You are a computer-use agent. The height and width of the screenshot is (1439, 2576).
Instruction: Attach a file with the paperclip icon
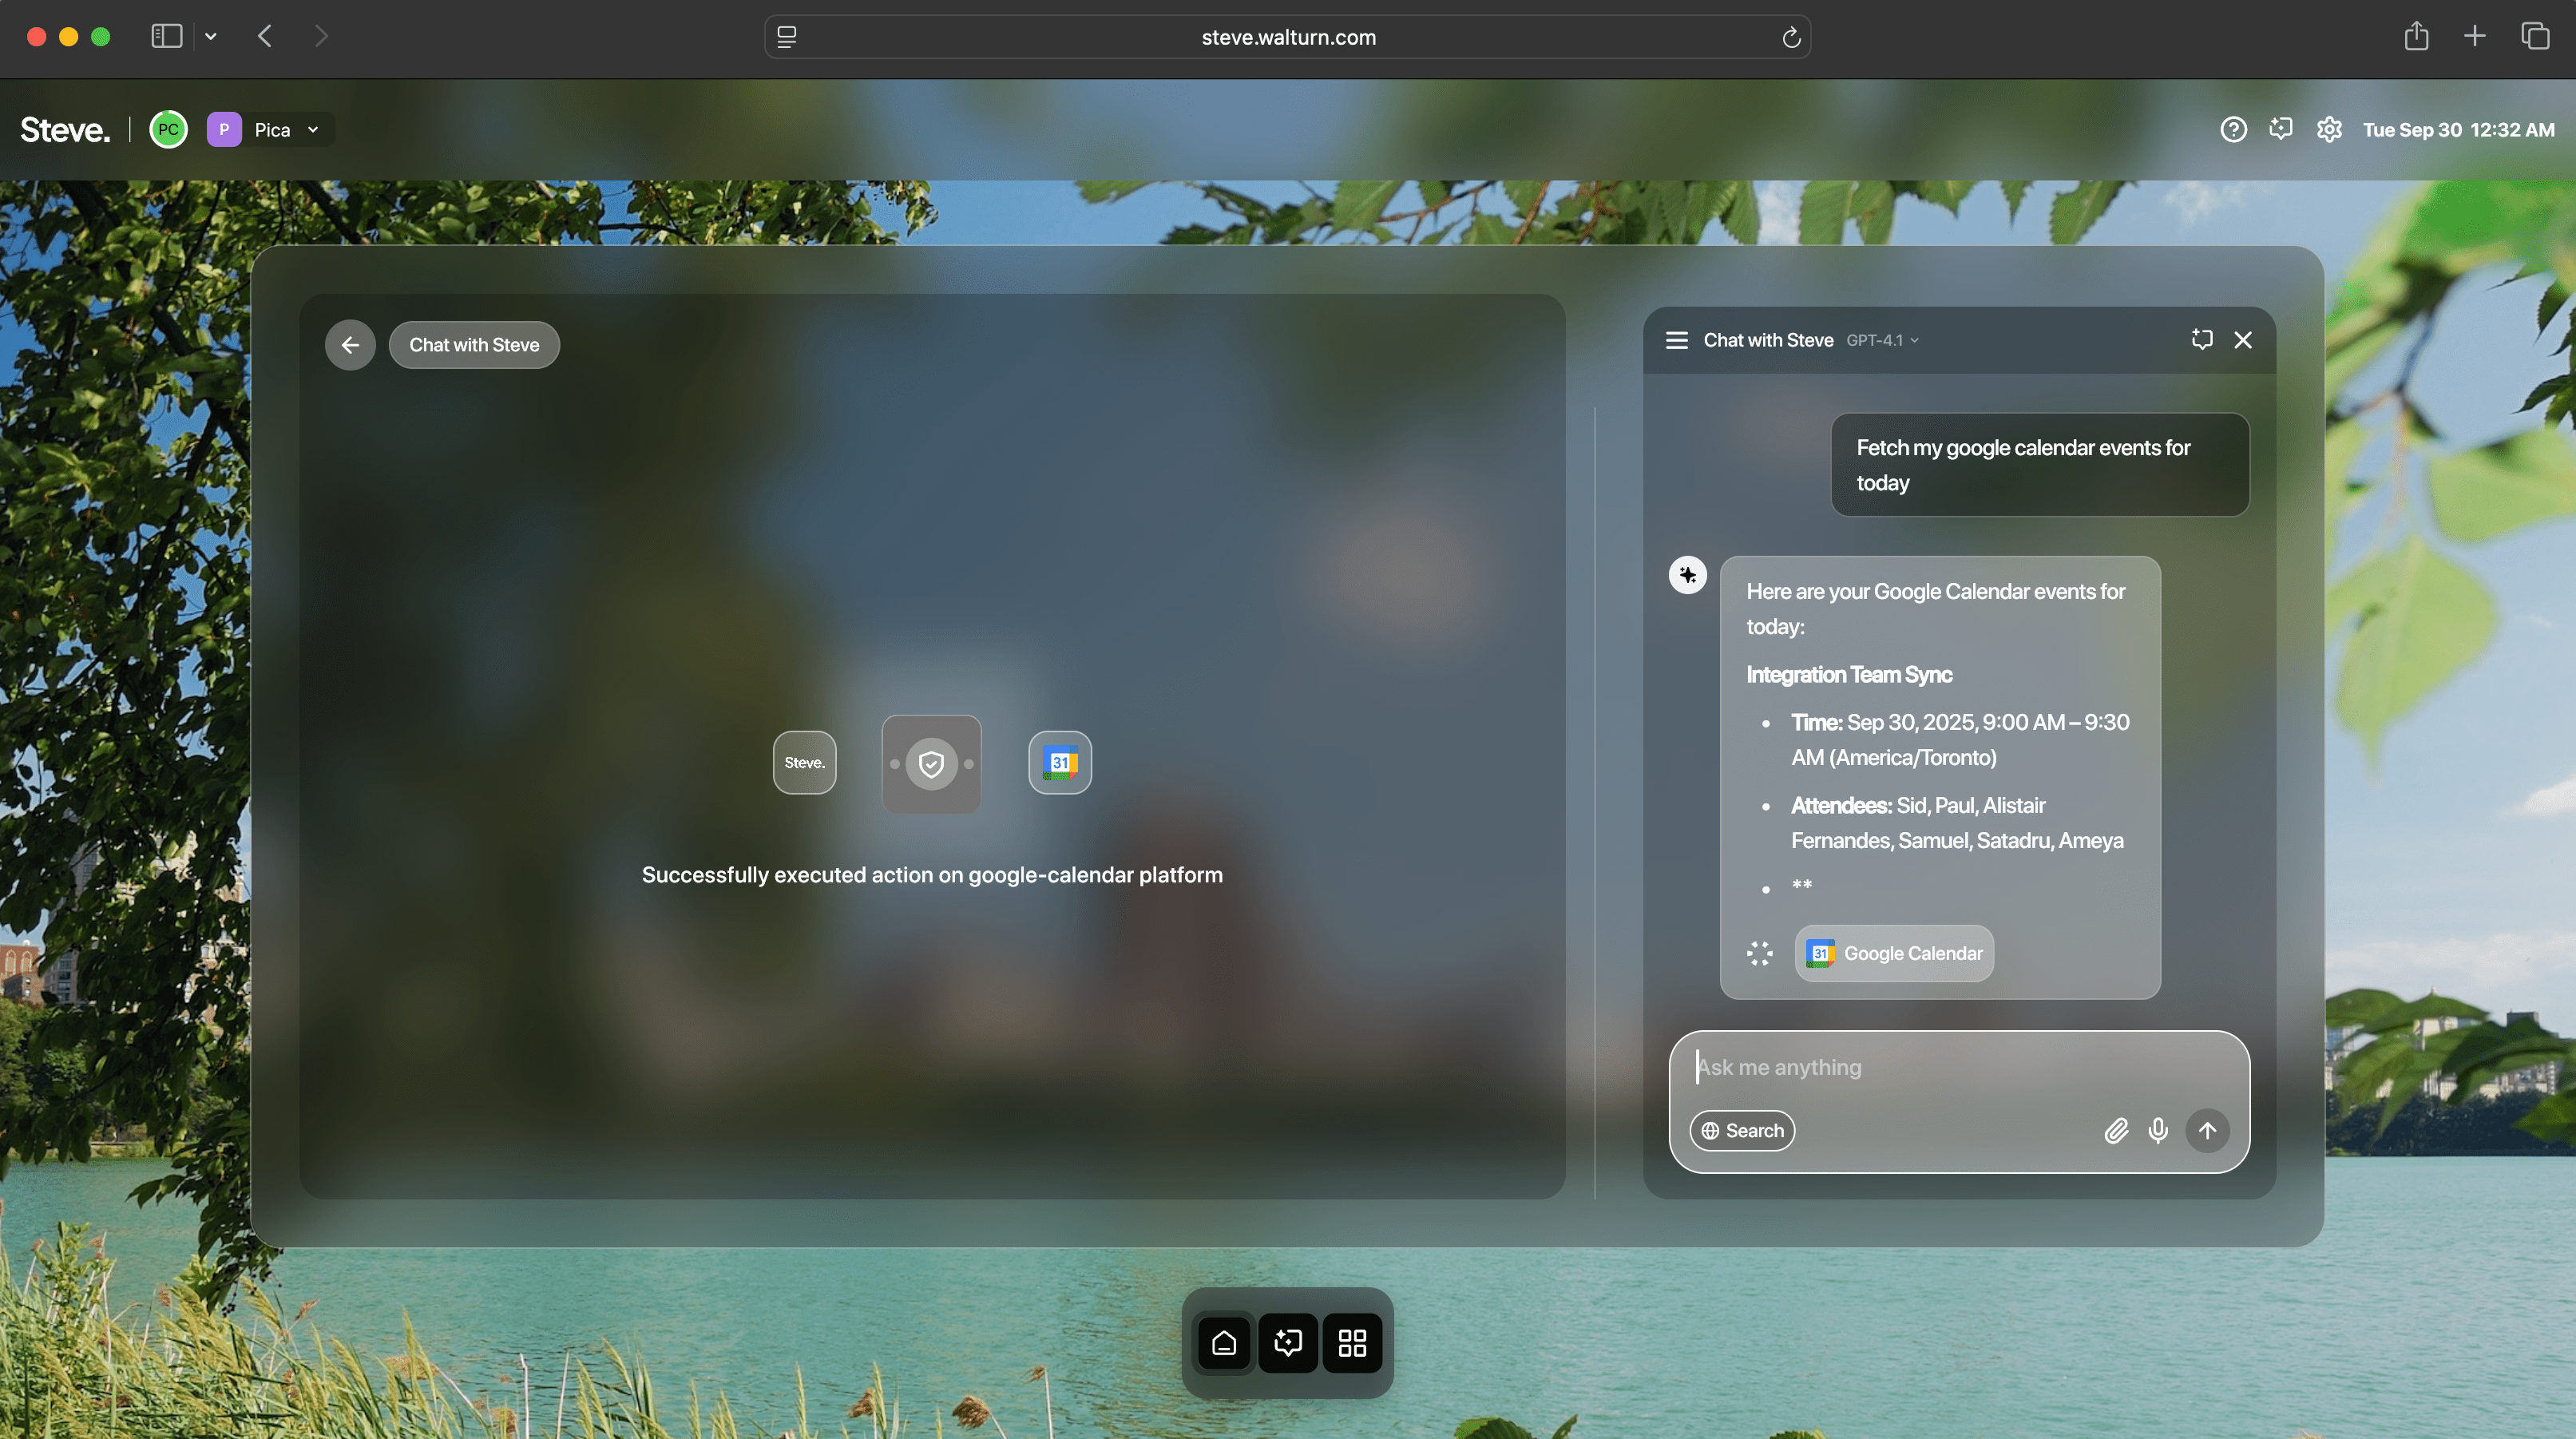pyautogui.click(x=2115, y=1130)
